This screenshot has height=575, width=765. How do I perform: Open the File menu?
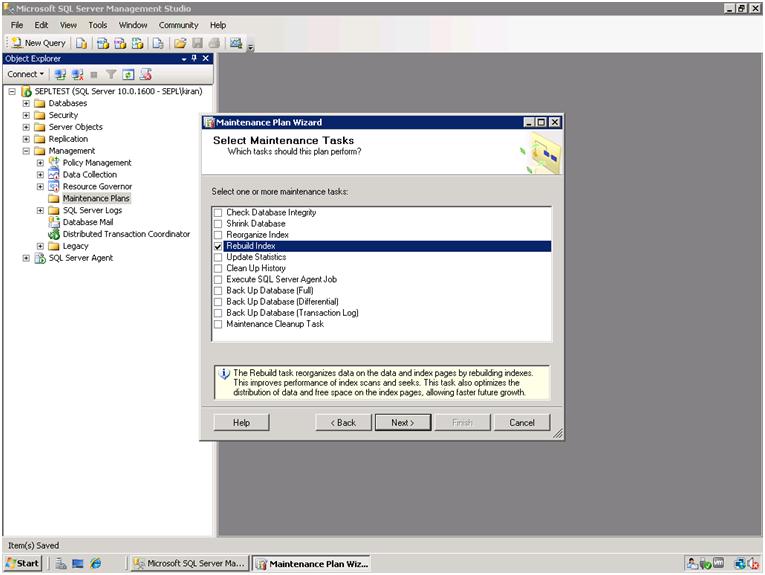point(17,25)
